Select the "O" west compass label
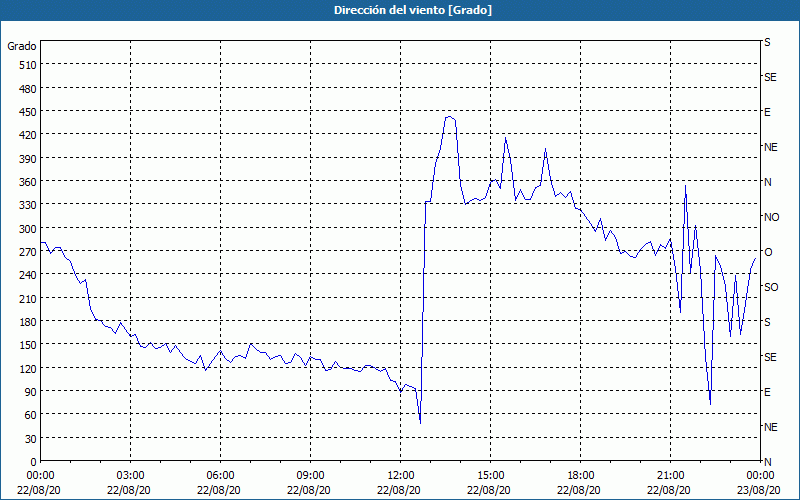 (768, 252)
